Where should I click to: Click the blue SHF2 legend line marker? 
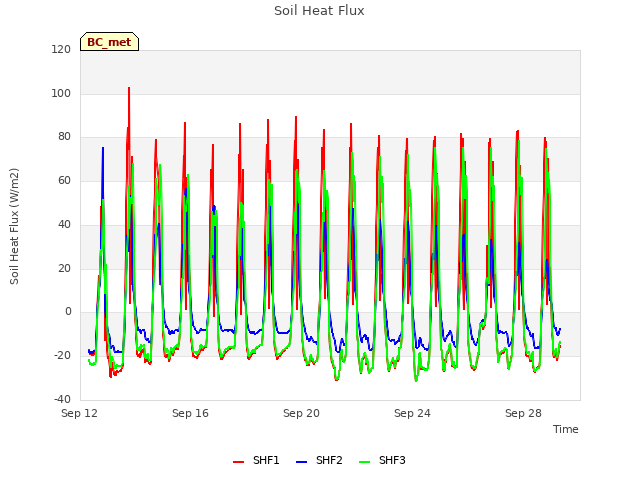tap(301, 462)
